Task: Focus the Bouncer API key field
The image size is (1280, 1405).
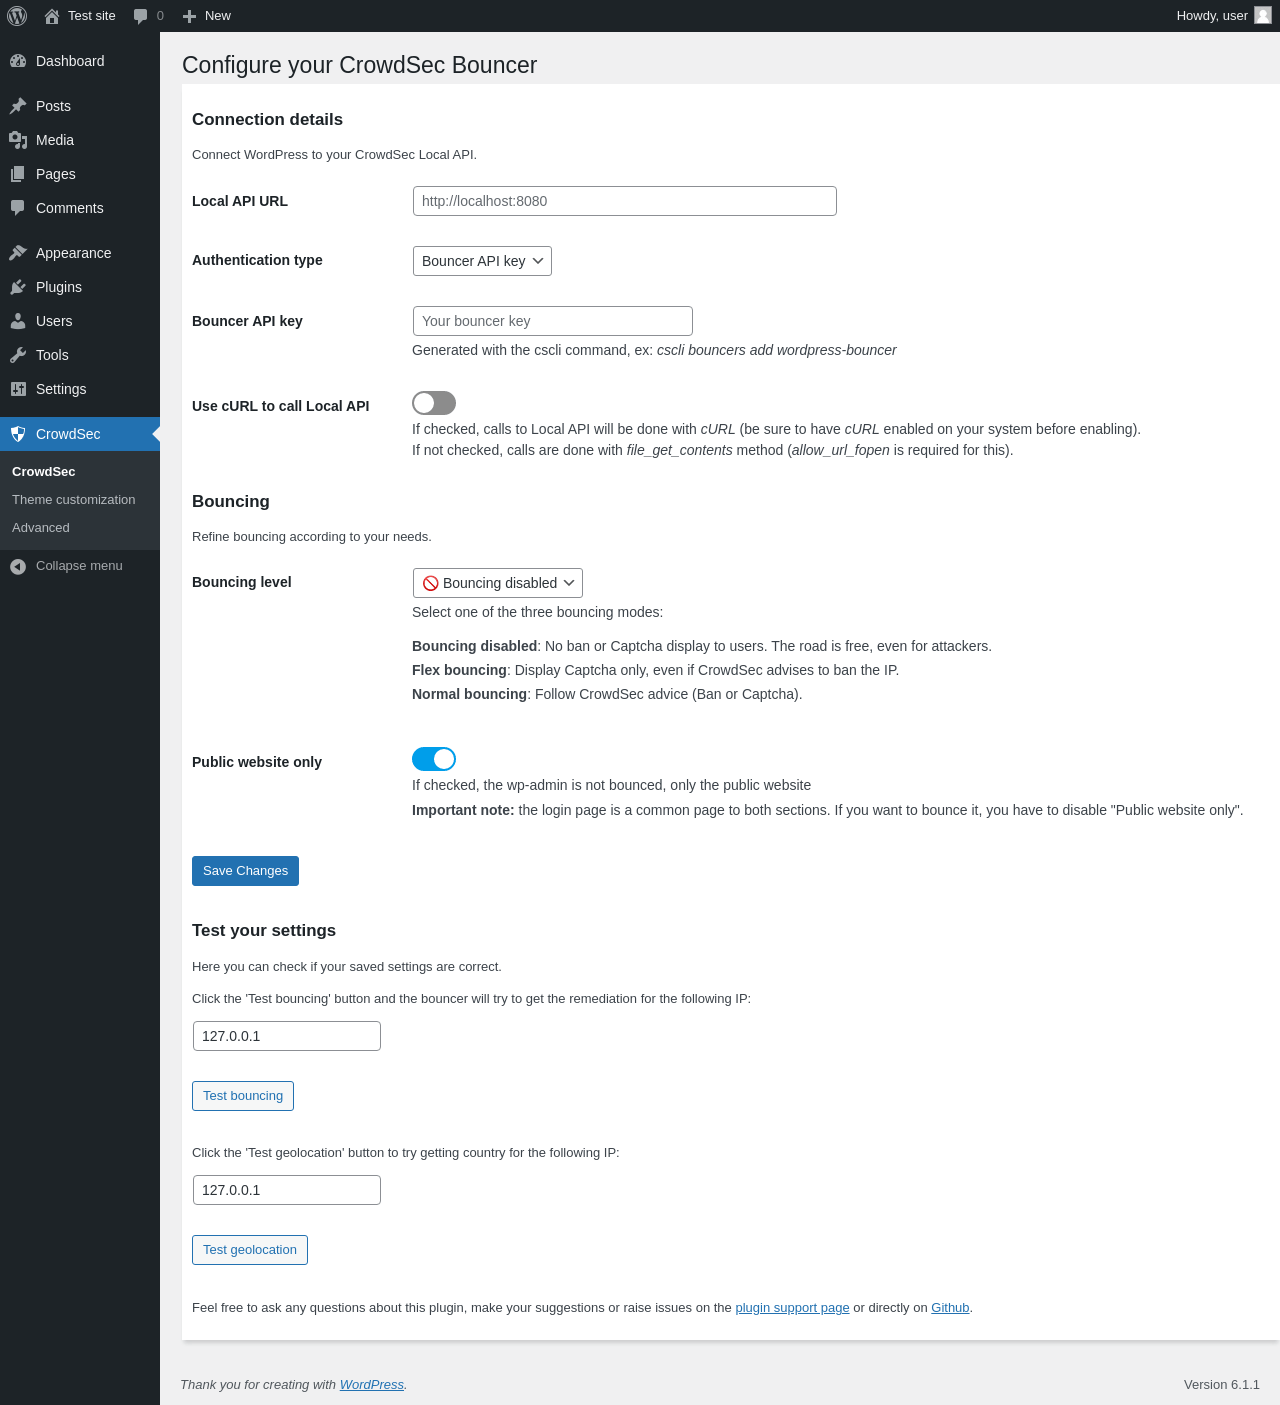Action: coord(553,321)
